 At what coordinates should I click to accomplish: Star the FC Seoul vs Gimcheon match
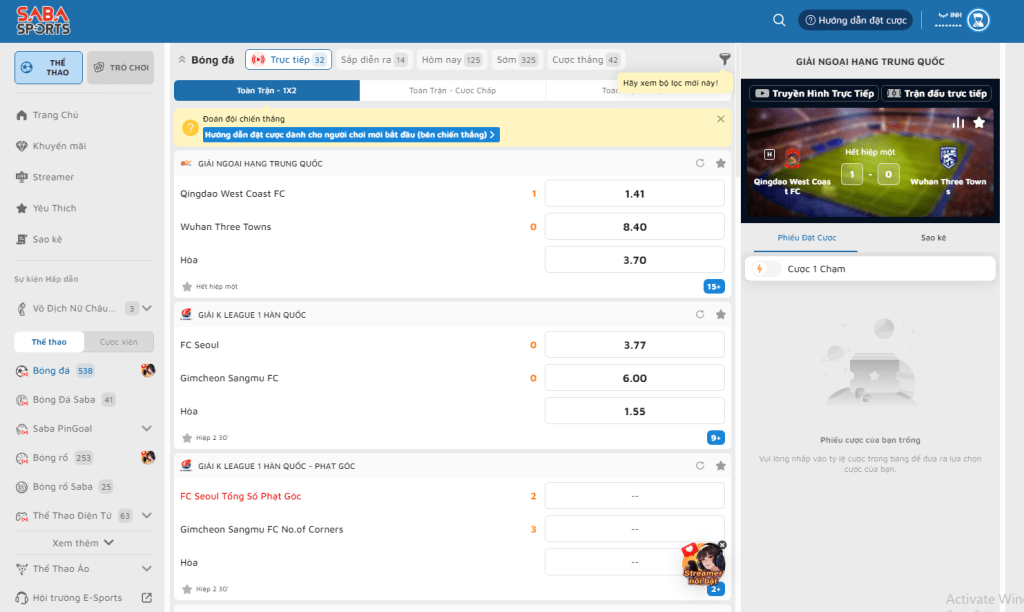(x=187, y=438)
